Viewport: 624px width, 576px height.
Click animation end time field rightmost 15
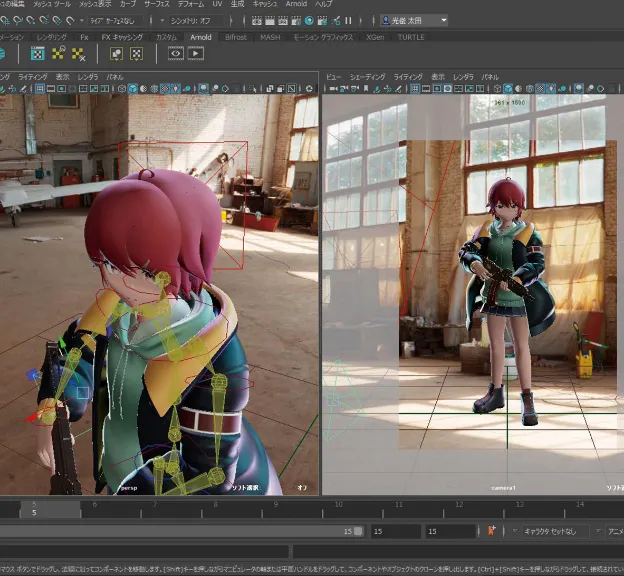[450, 531]
